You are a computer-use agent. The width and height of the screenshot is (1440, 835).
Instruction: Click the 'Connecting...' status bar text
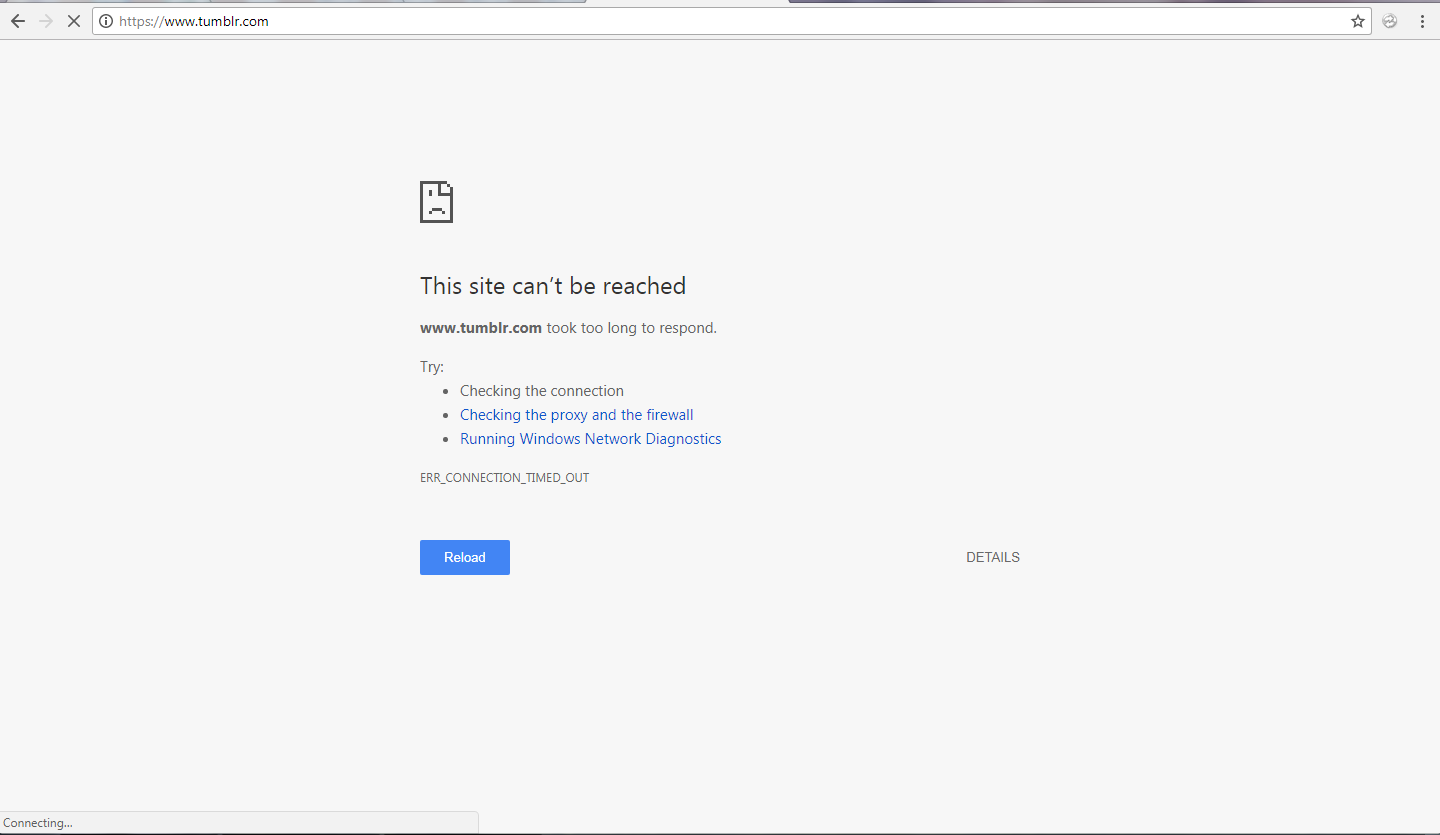[x=38, y=823]
